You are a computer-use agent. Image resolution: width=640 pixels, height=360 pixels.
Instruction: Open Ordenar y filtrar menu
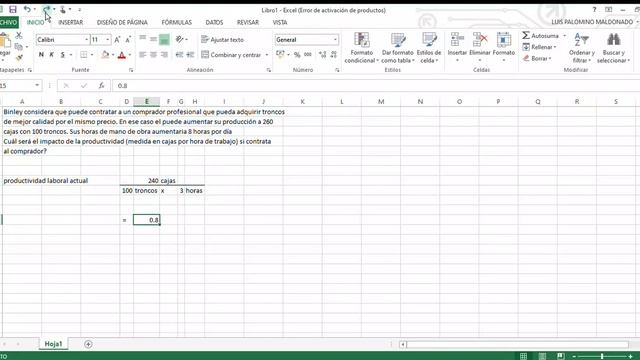582,48
